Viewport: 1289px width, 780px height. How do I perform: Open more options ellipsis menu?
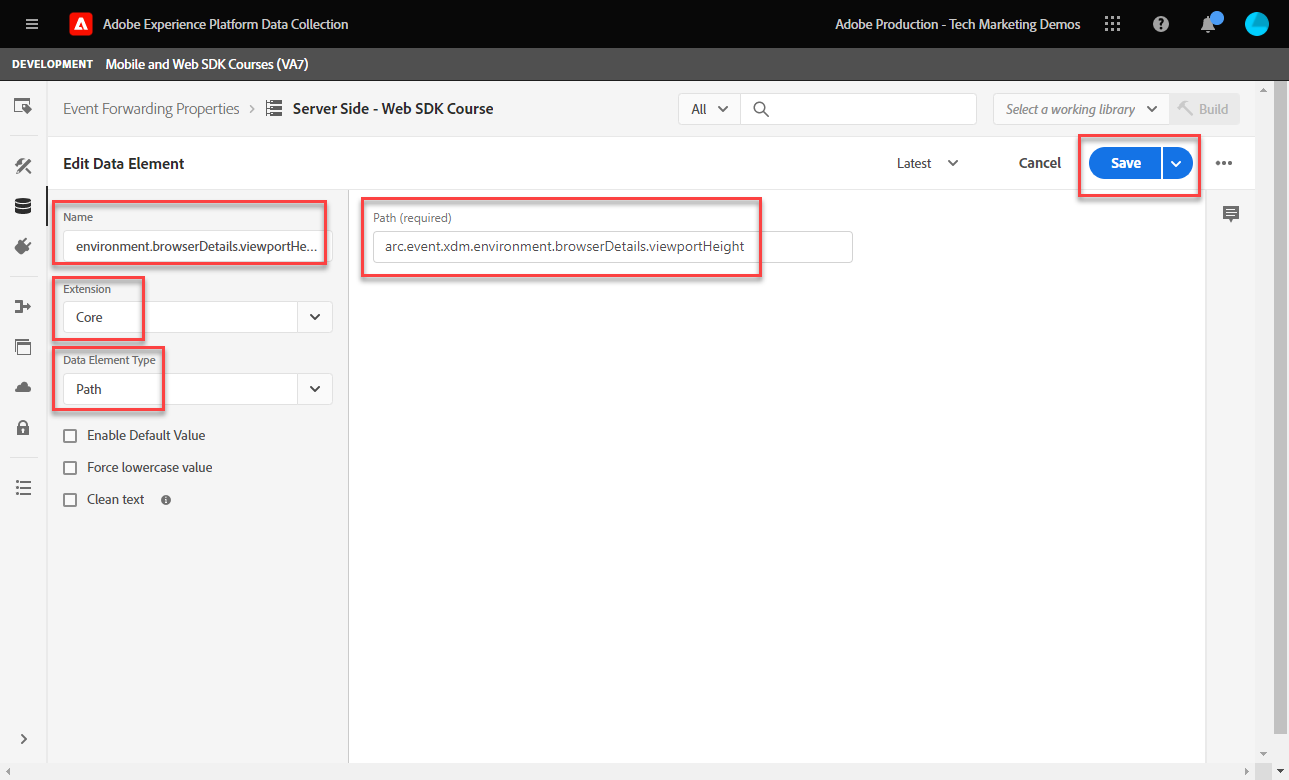(1224, 163)
